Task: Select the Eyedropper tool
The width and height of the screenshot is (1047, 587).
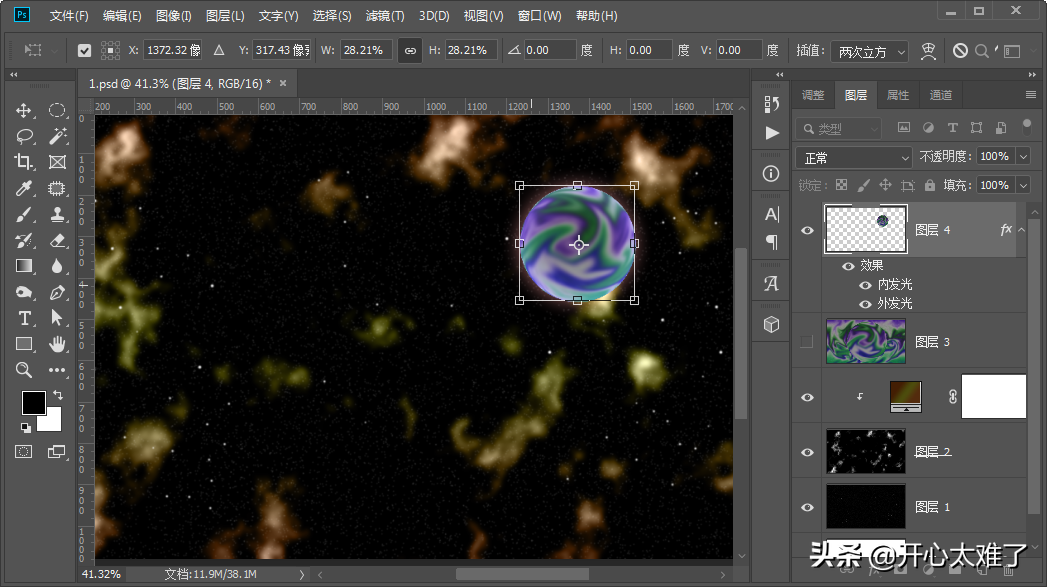Action: click(24, 188)
